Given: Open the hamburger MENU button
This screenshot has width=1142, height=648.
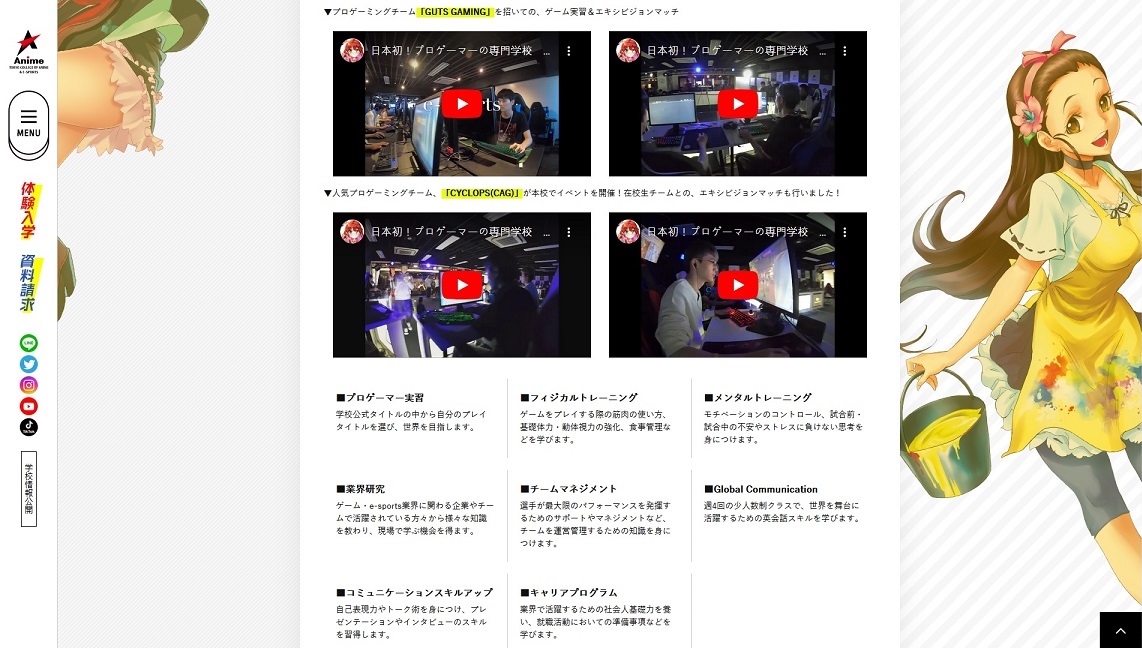Looking at the screenshot, I should click(29, 124).
